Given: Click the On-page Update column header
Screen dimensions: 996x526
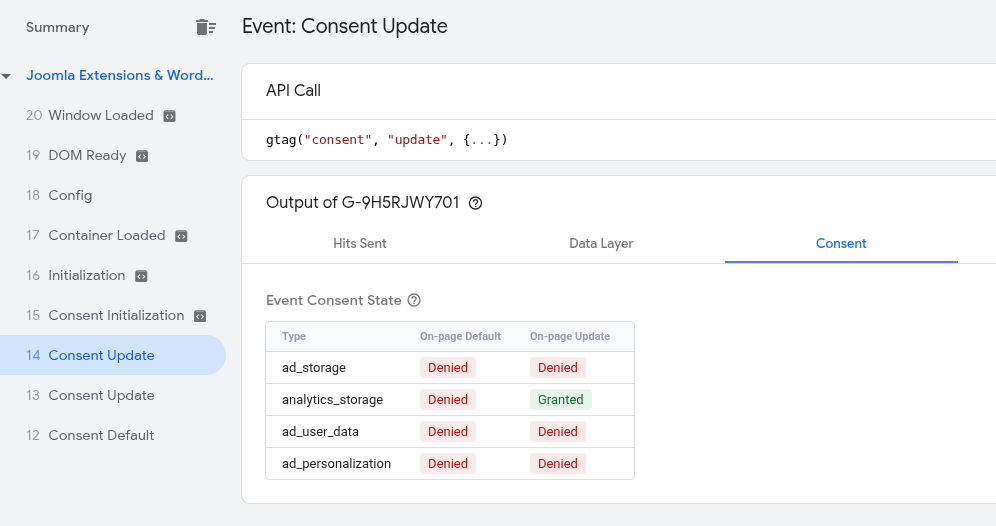Looking at the screenshot, I should pyautogui.click(x=570, y=336).
